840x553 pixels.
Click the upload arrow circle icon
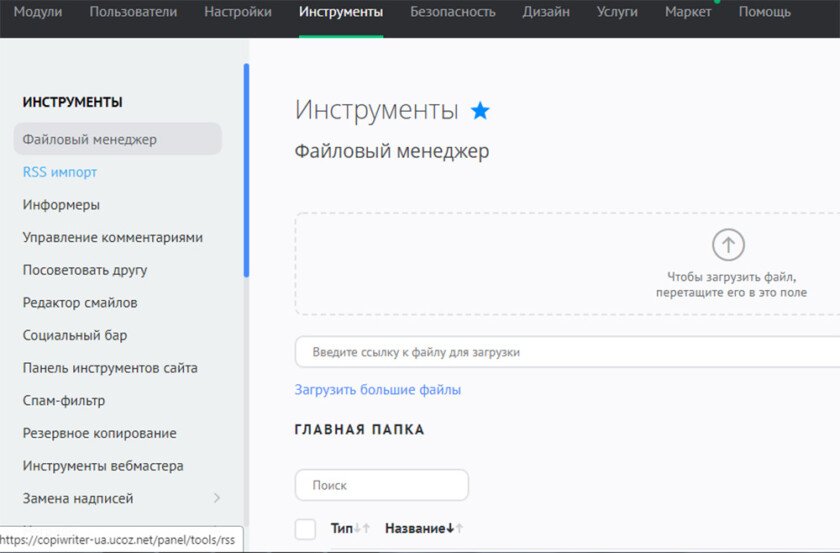click(728, 245)
